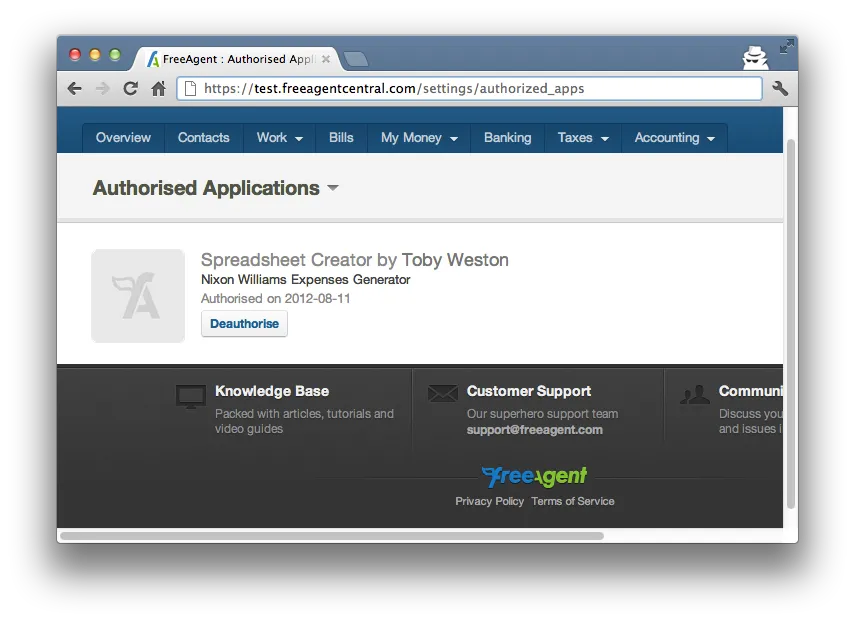Click the Customer Support envelope icon

click(443, 393)
